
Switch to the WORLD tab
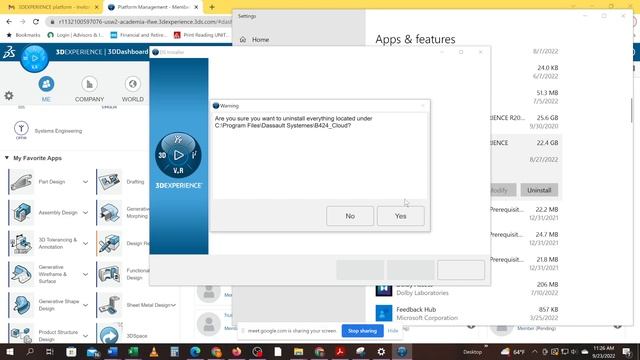pyautogui.click(x=133, y=89)
